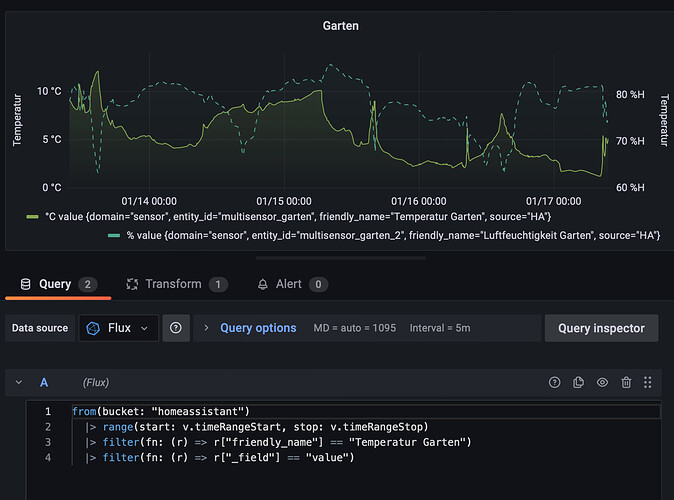Click the range line in the code editor
The image size is (674, 500).
pyautogui.click(x=256, y=427)
